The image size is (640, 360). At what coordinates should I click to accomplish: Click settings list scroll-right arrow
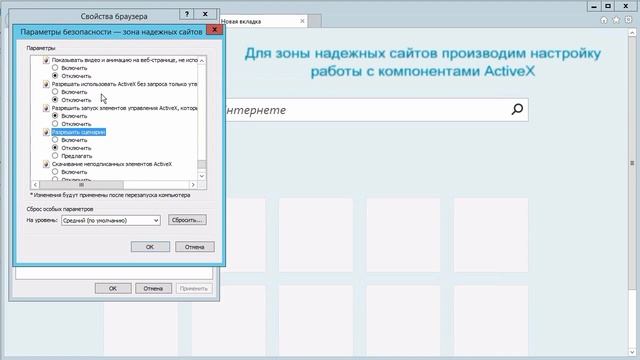point(193,185)
